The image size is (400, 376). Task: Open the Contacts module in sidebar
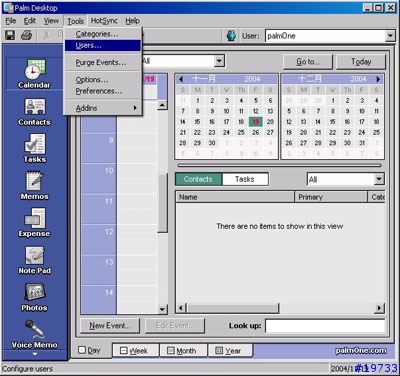34,112
